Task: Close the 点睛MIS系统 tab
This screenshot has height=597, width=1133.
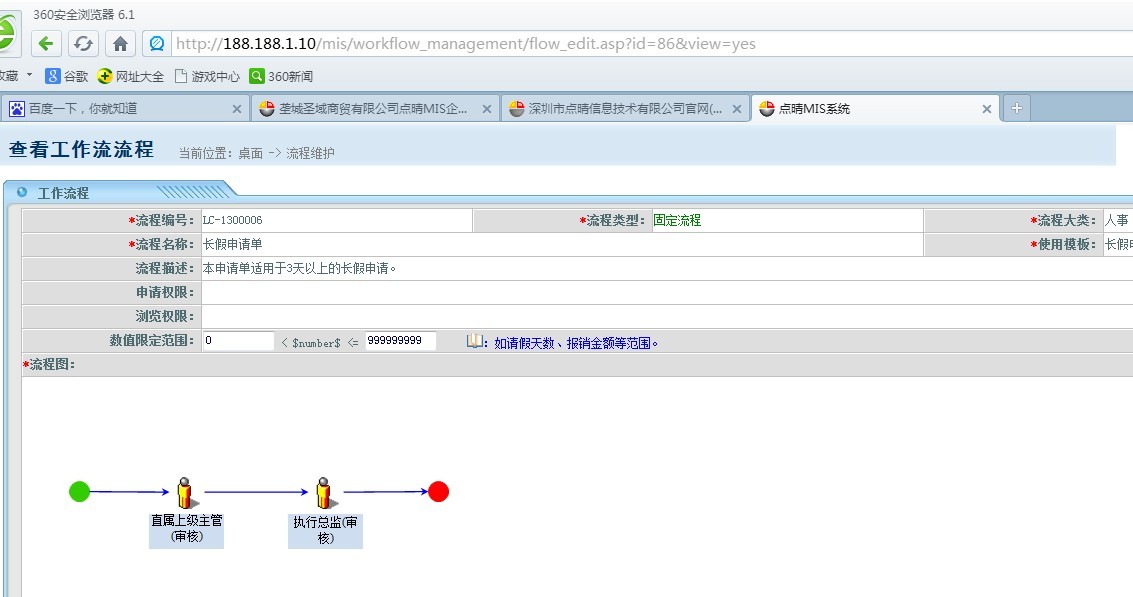Action: coord(986,109)
